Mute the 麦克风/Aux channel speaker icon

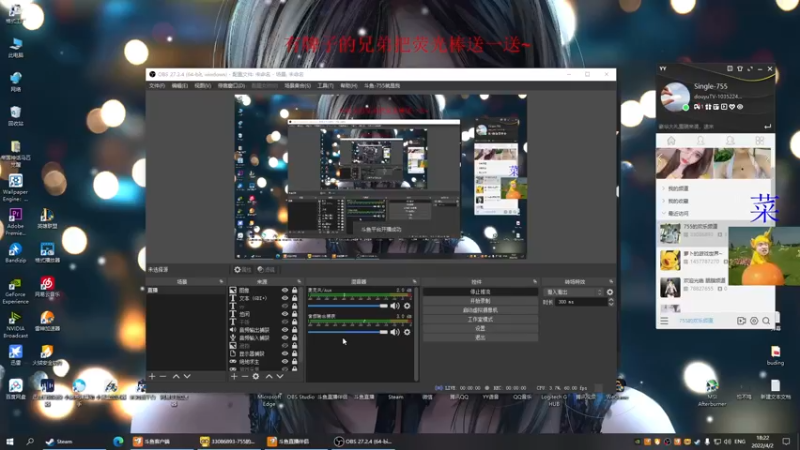point(395,306)
